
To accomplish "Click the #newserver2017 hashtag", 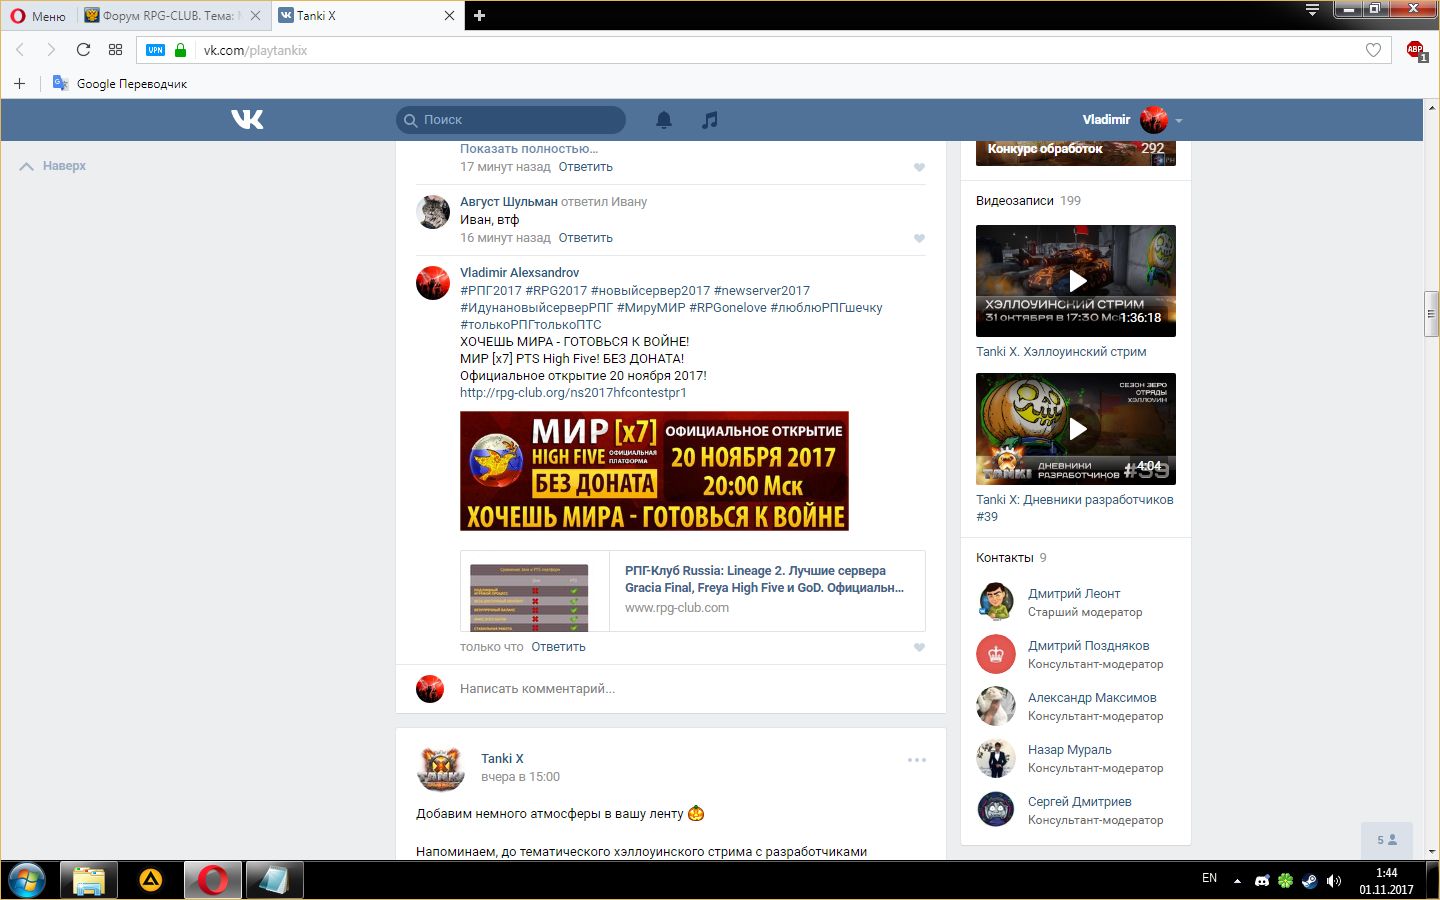I will 762,291.
